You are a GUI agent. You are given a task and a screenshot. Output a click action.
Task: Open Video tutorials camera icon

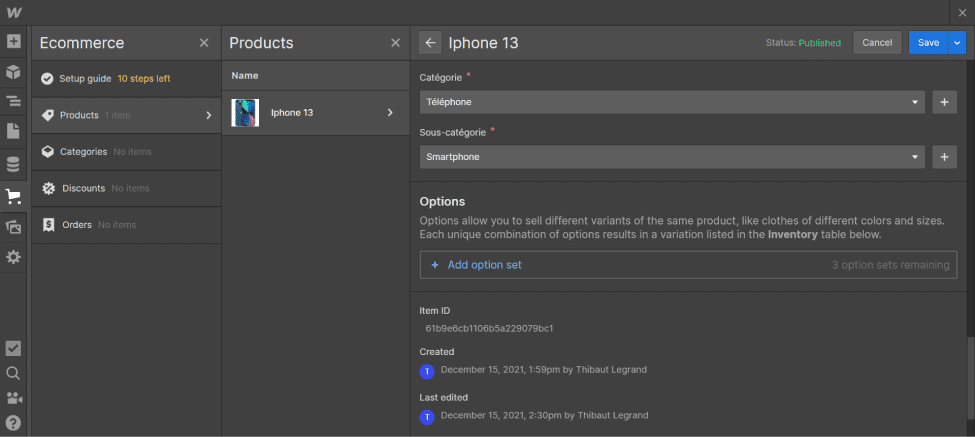point(13,398)
